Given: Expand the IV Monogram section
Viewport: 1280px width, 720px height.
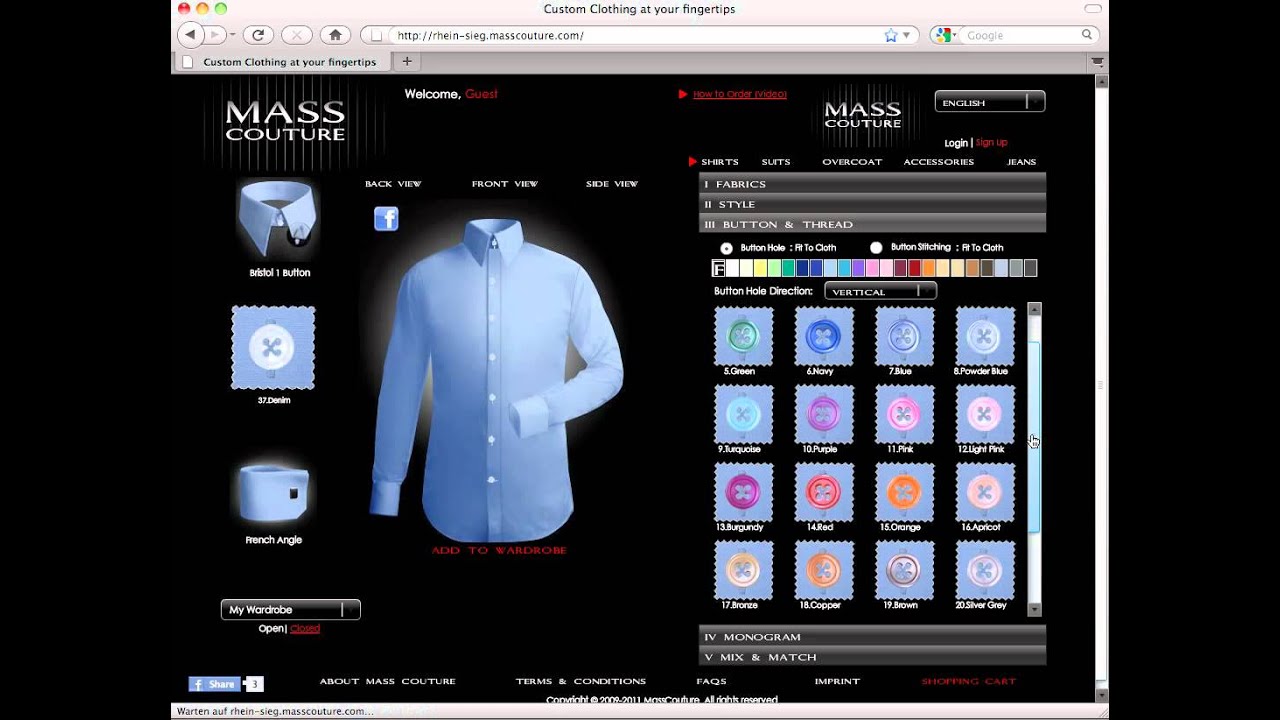Looking at the screenshot, I should click(872, 637).
